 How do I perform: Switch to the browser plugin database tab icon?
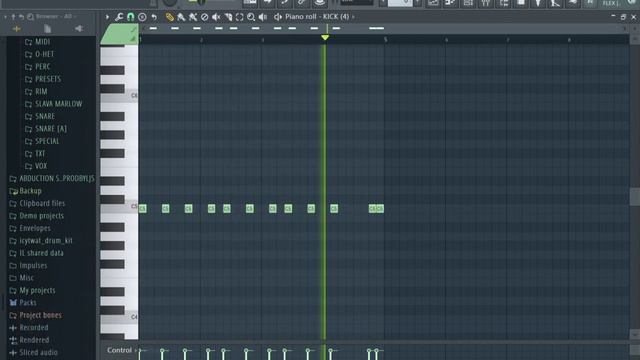(16, 29)
